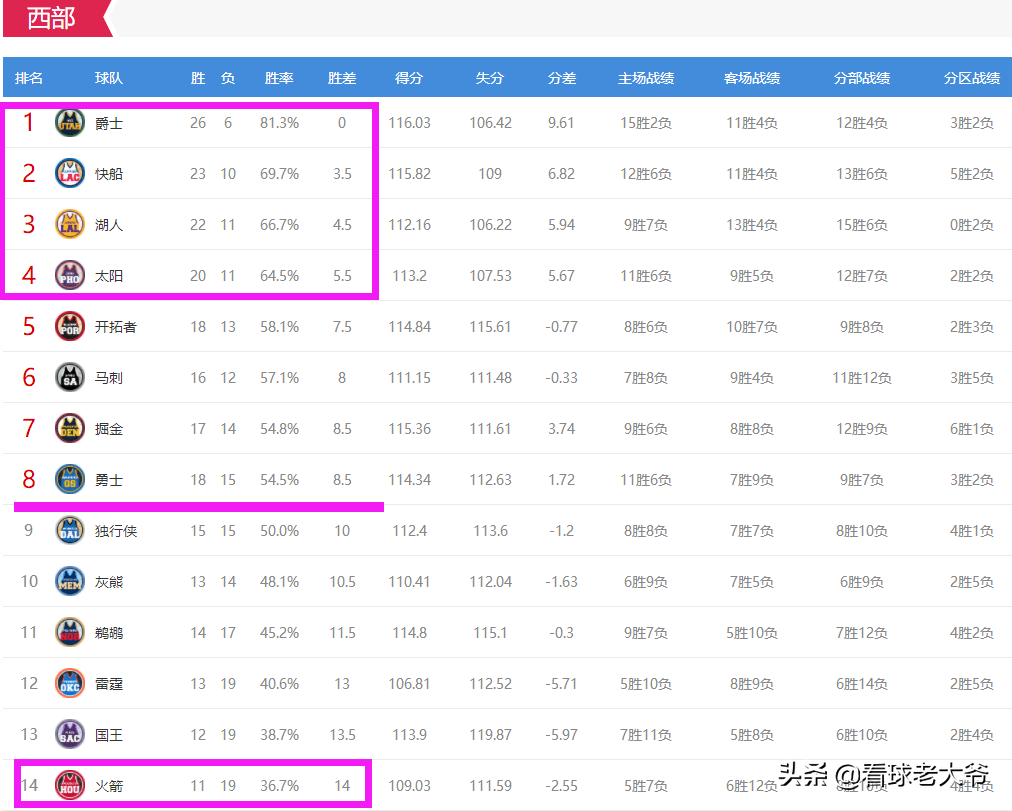Click the Rockets (火箭) team logo

coord(68,785)
